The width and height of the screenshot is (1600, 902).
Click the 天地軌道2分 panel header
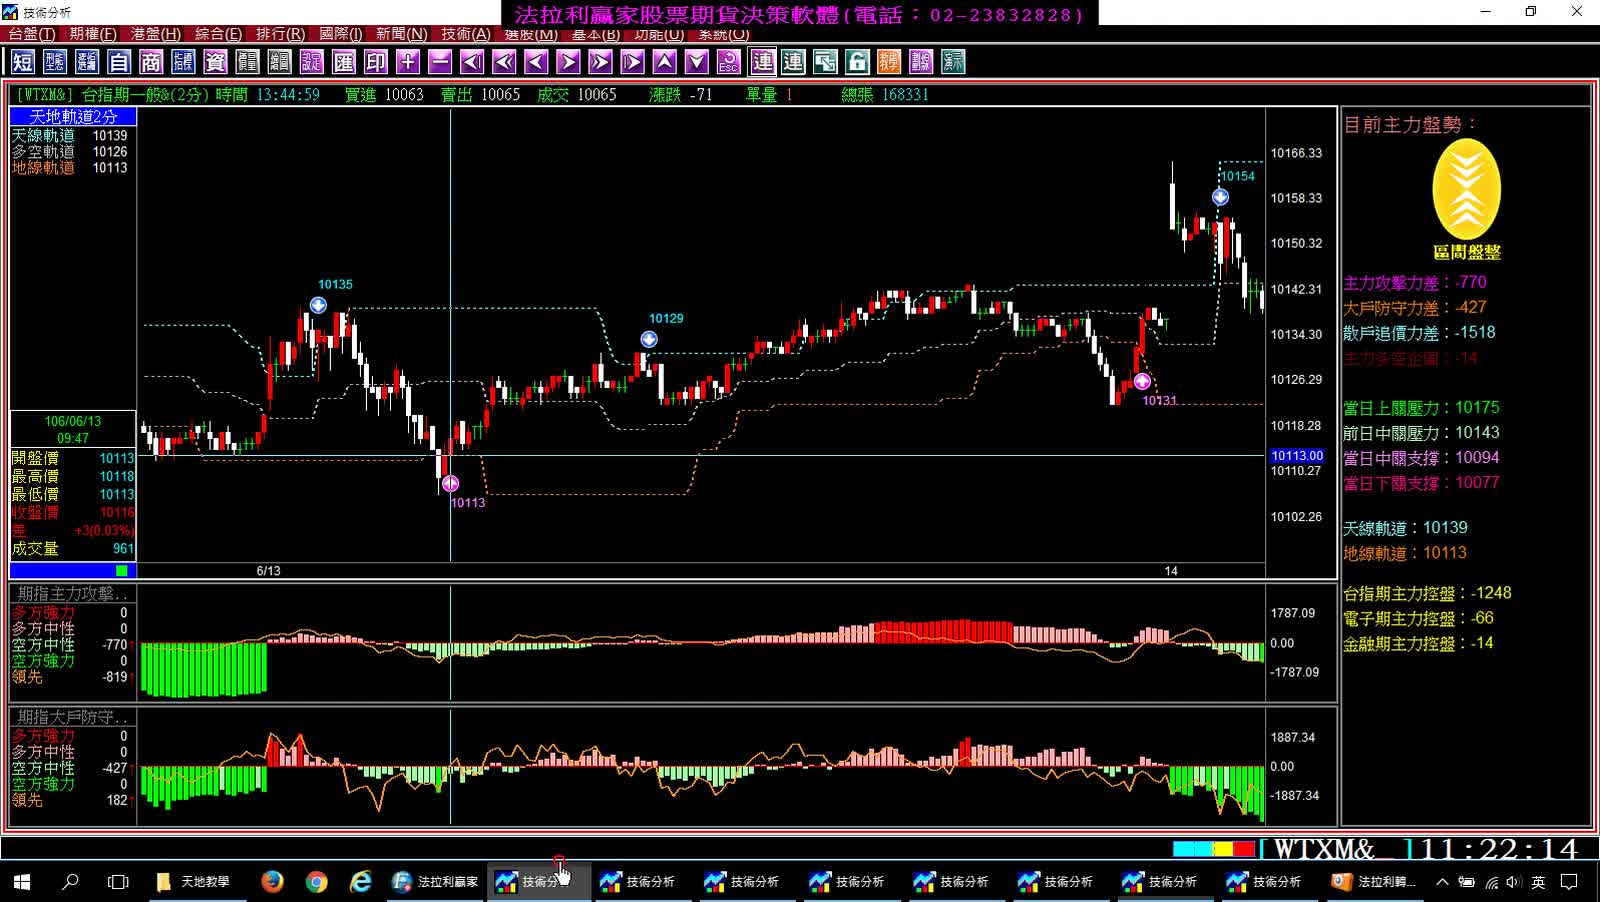pos(73,117)
